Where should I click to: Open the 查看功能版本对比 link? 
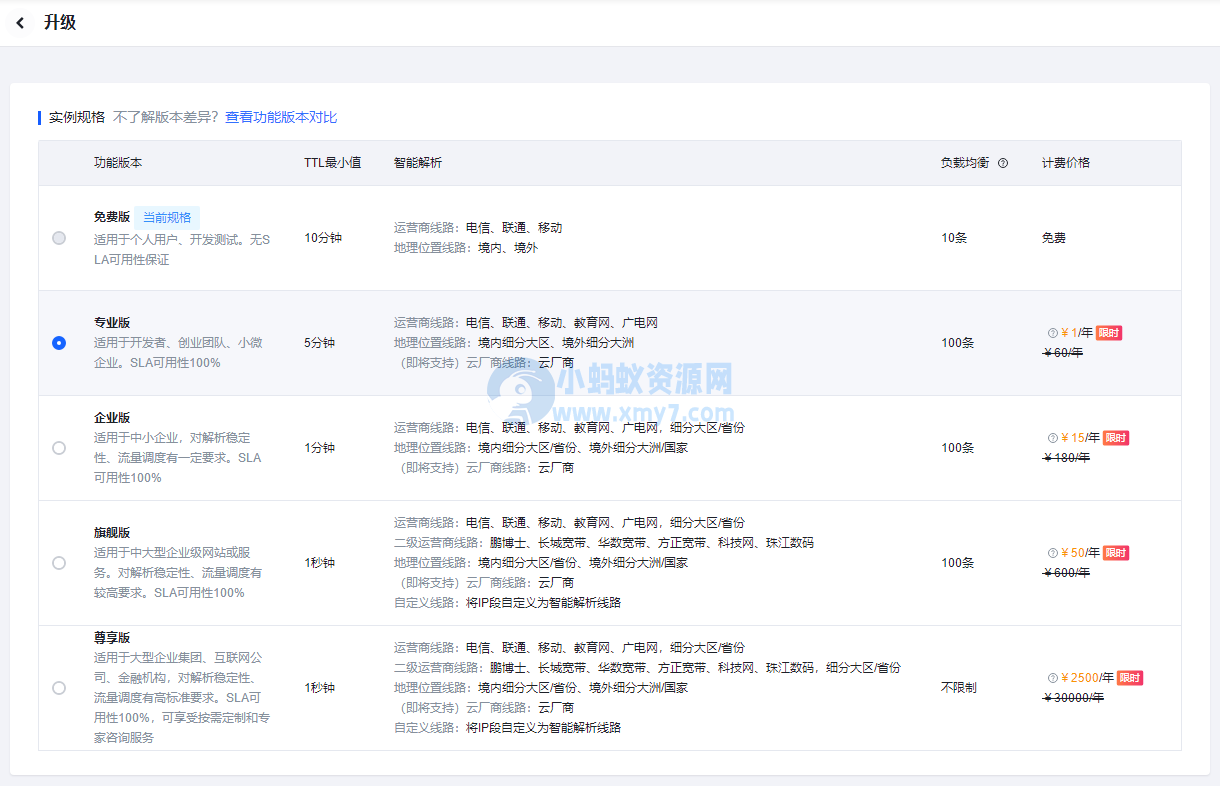tap(281, 117)
